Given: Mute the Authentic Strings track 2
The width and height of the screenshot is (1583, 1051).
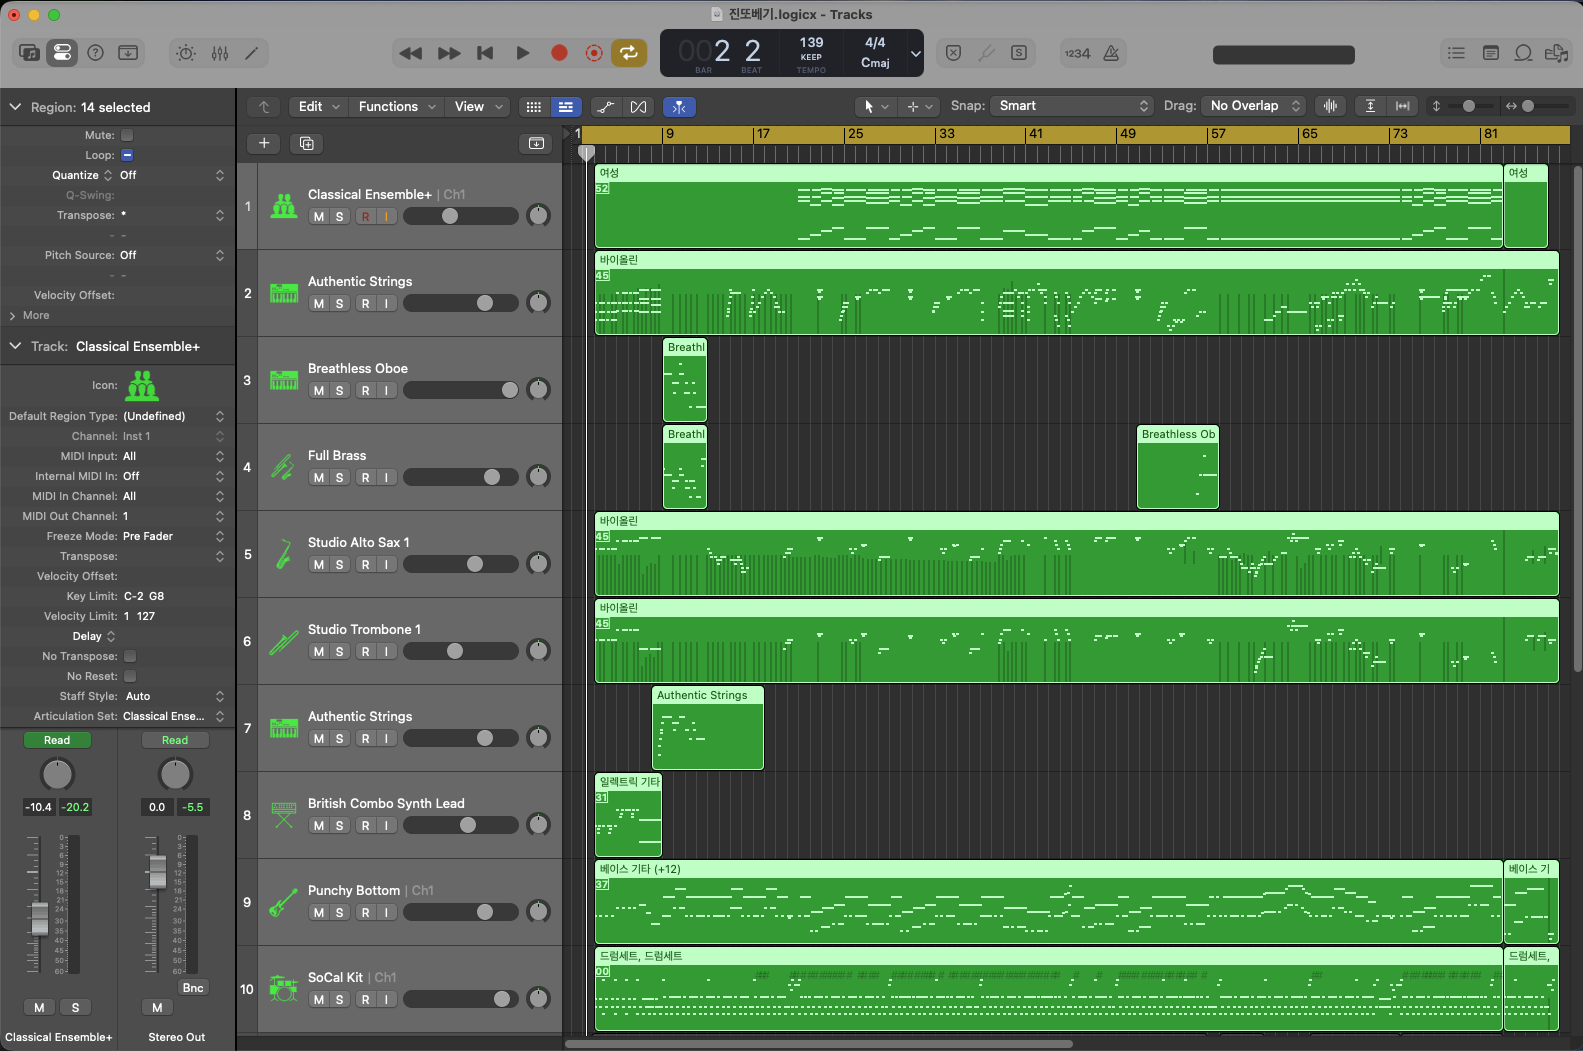Looking at the screenshot, I should click(319, 304).
